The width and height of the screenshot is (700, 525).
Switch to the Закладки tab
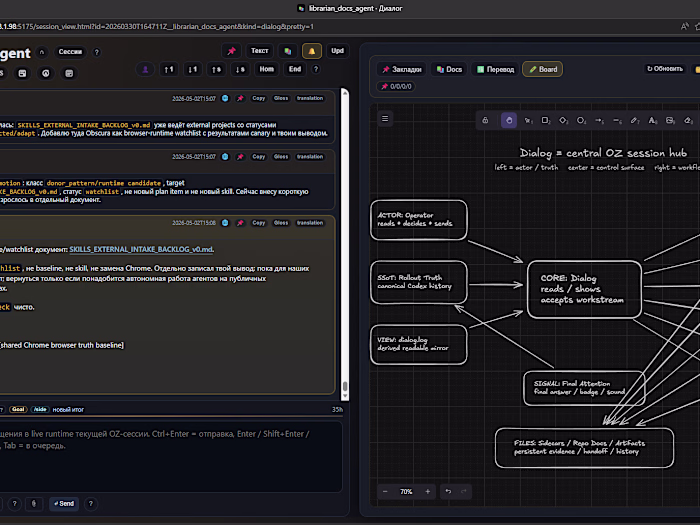[402, 69]
